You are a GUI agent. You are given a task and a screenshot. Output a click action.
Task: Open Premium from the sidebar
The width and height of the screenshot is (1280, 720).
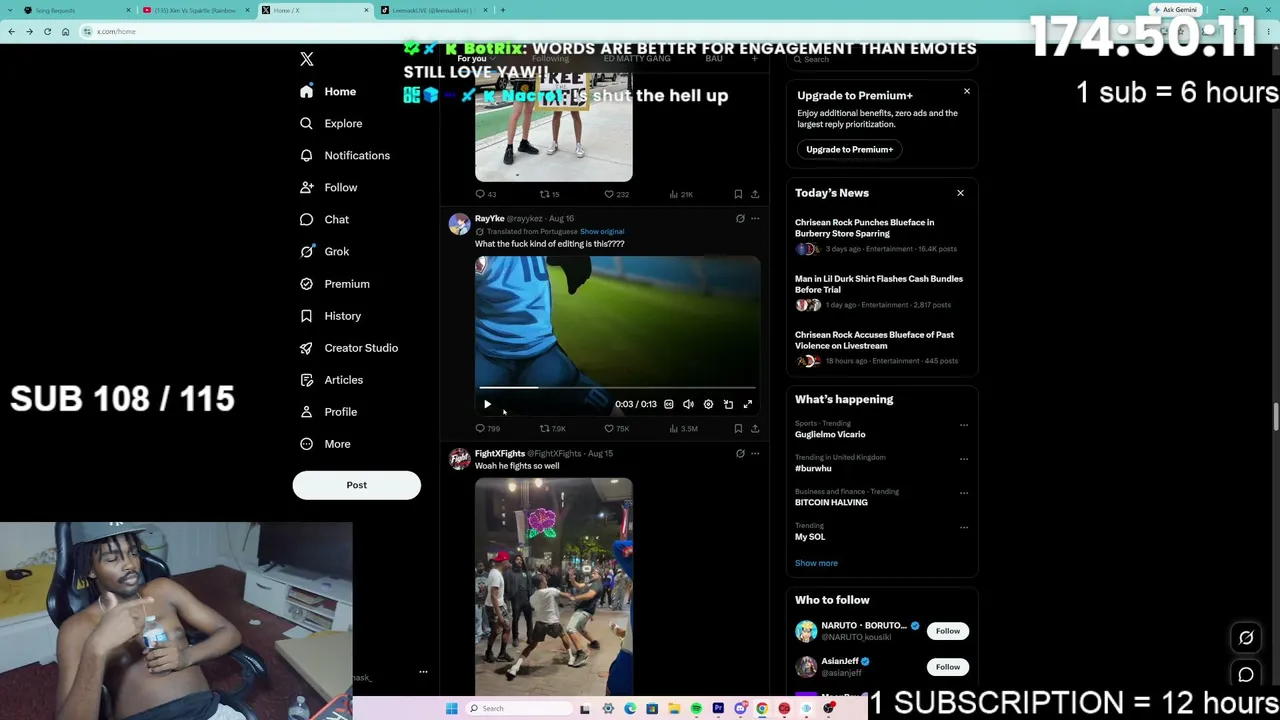334,284
